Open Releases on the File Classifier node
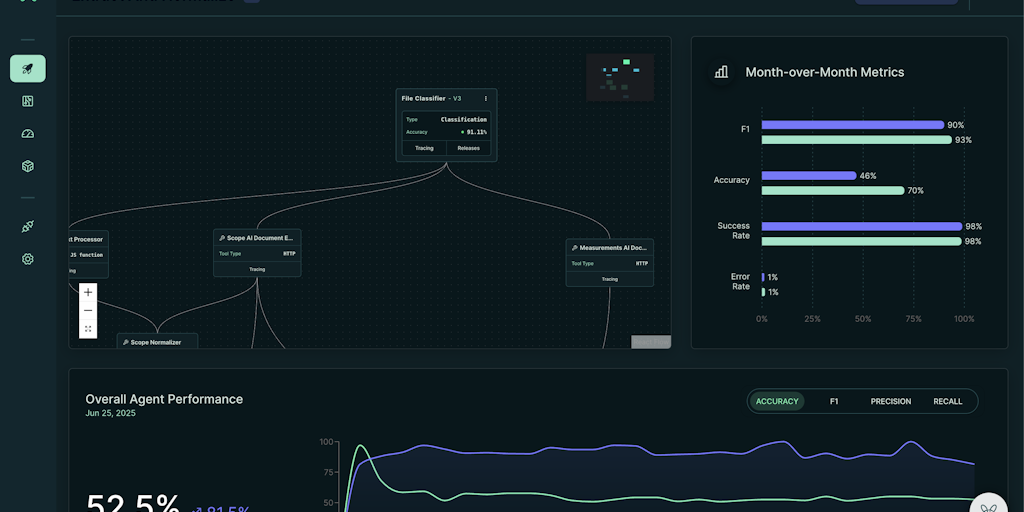Image resolution: width=1024 pixels, height=512 pixels. tap(468, 148)
